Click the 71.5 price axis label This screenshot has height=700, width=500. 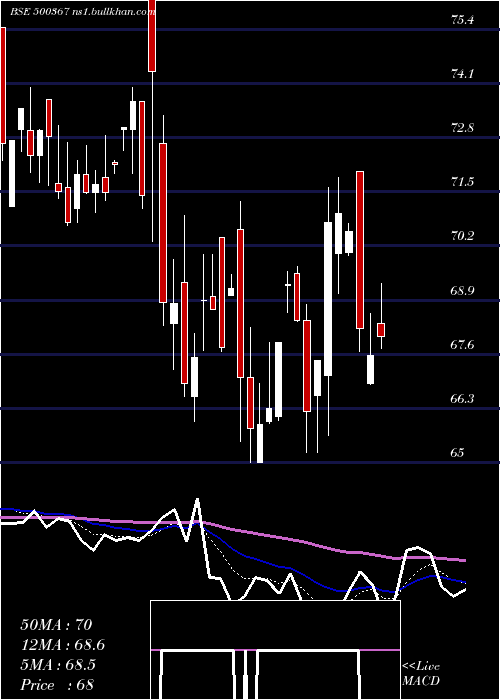[x=462, y=182]
